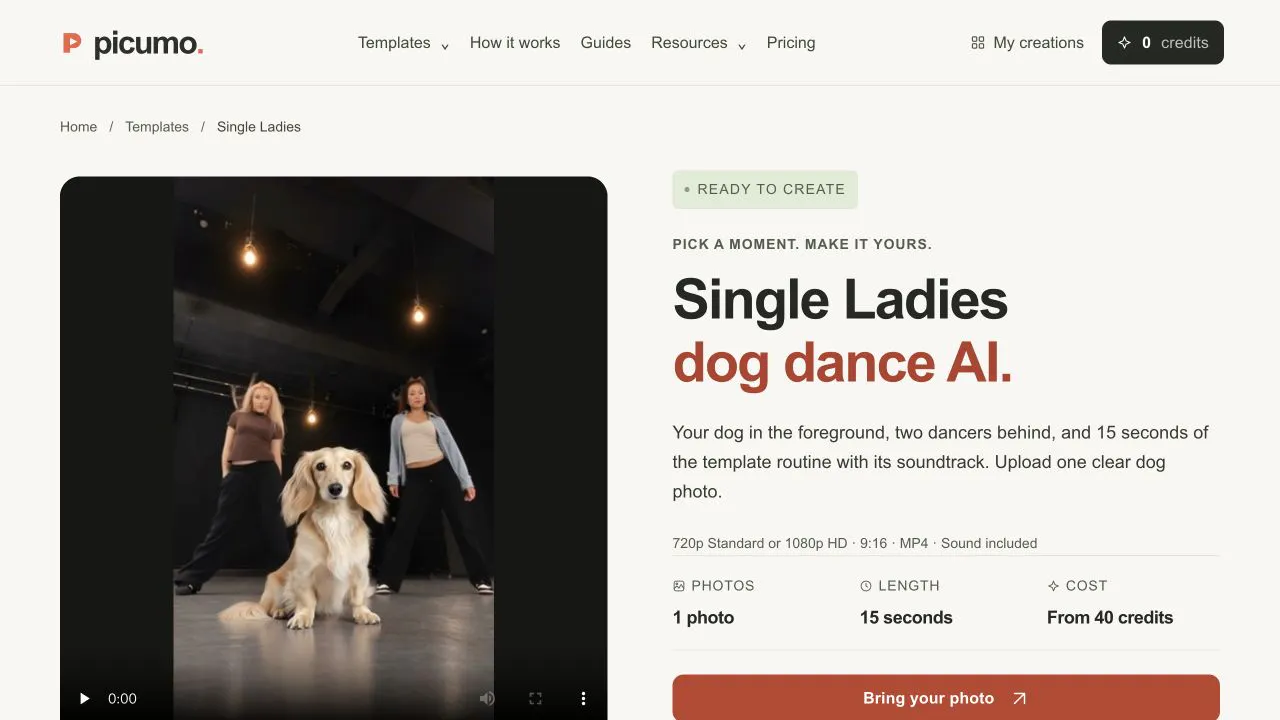Screen dimensions: 1280x720
Task: Click the Bring your photo button
Action: pyautogui.click(x=946, y=698)
